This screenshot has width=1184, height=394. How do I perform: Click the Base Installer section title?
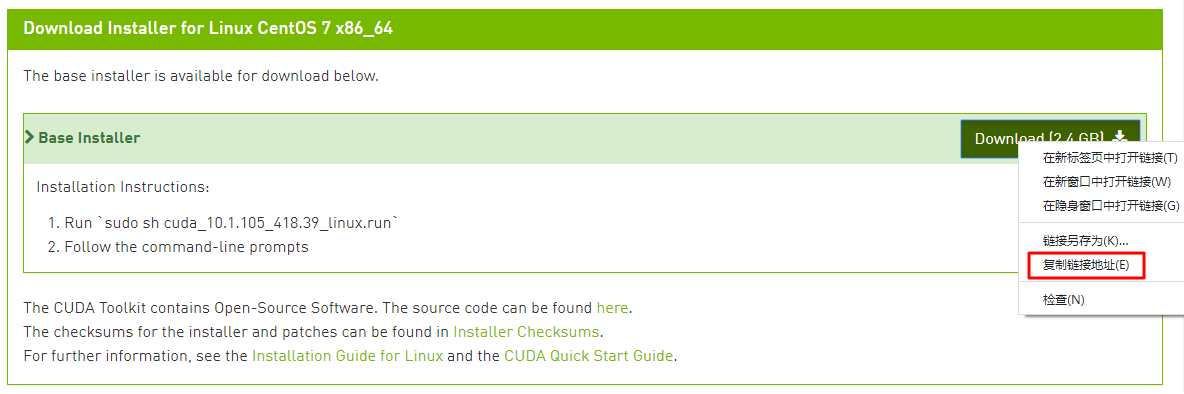coord(89,138)
